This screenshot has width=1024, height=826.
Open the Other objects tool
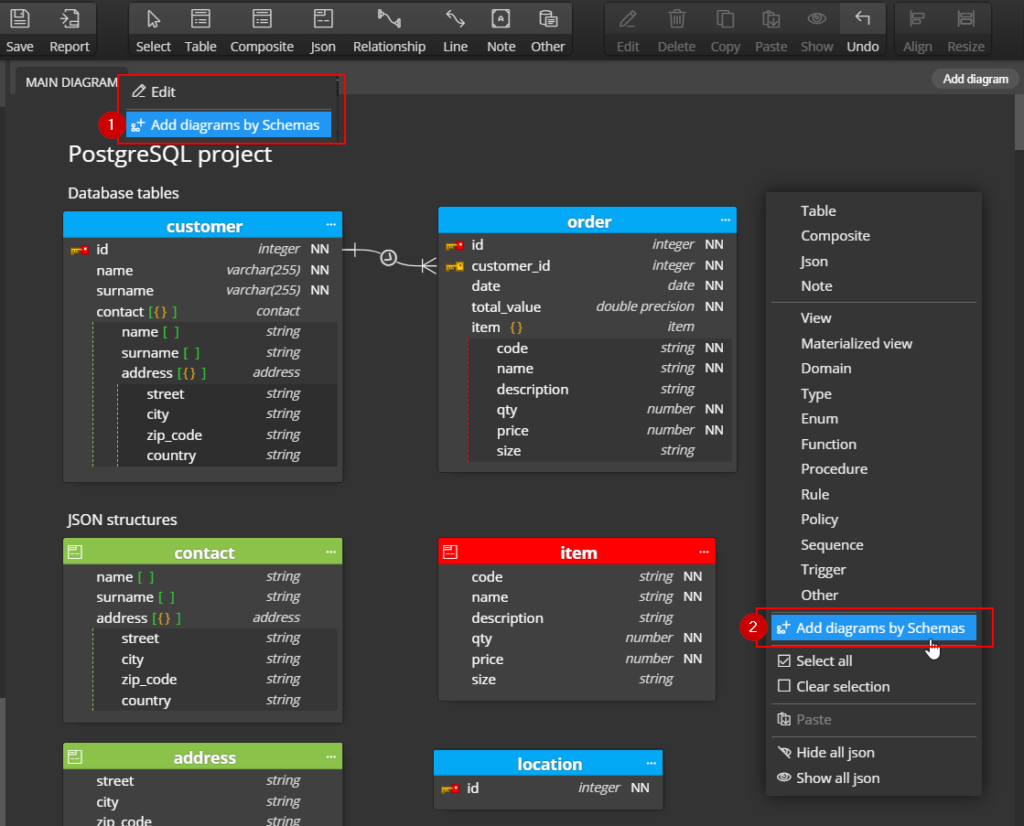coord(547,30)
